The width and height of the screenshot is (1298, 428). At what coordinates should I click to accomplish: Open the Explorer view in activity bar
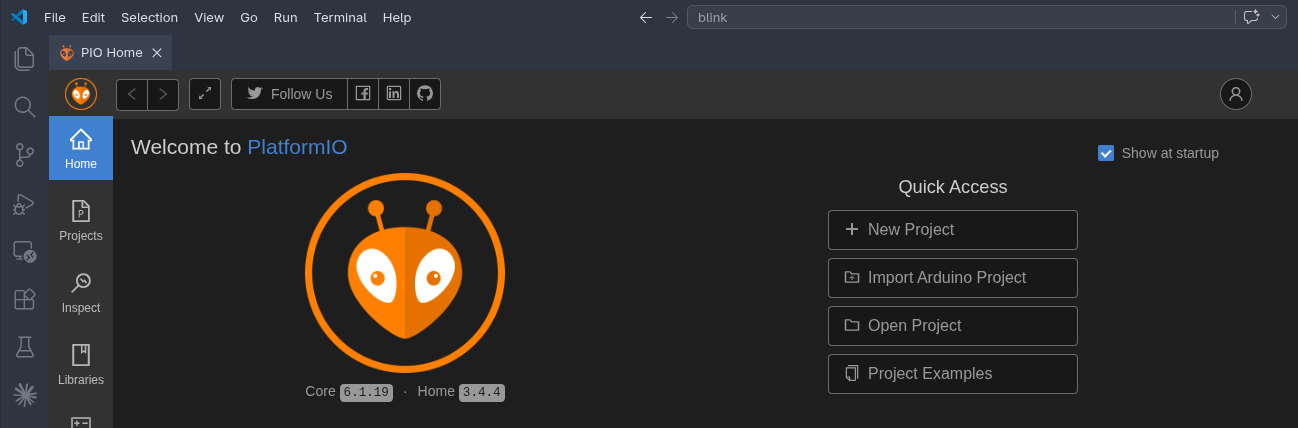(25, 58)
